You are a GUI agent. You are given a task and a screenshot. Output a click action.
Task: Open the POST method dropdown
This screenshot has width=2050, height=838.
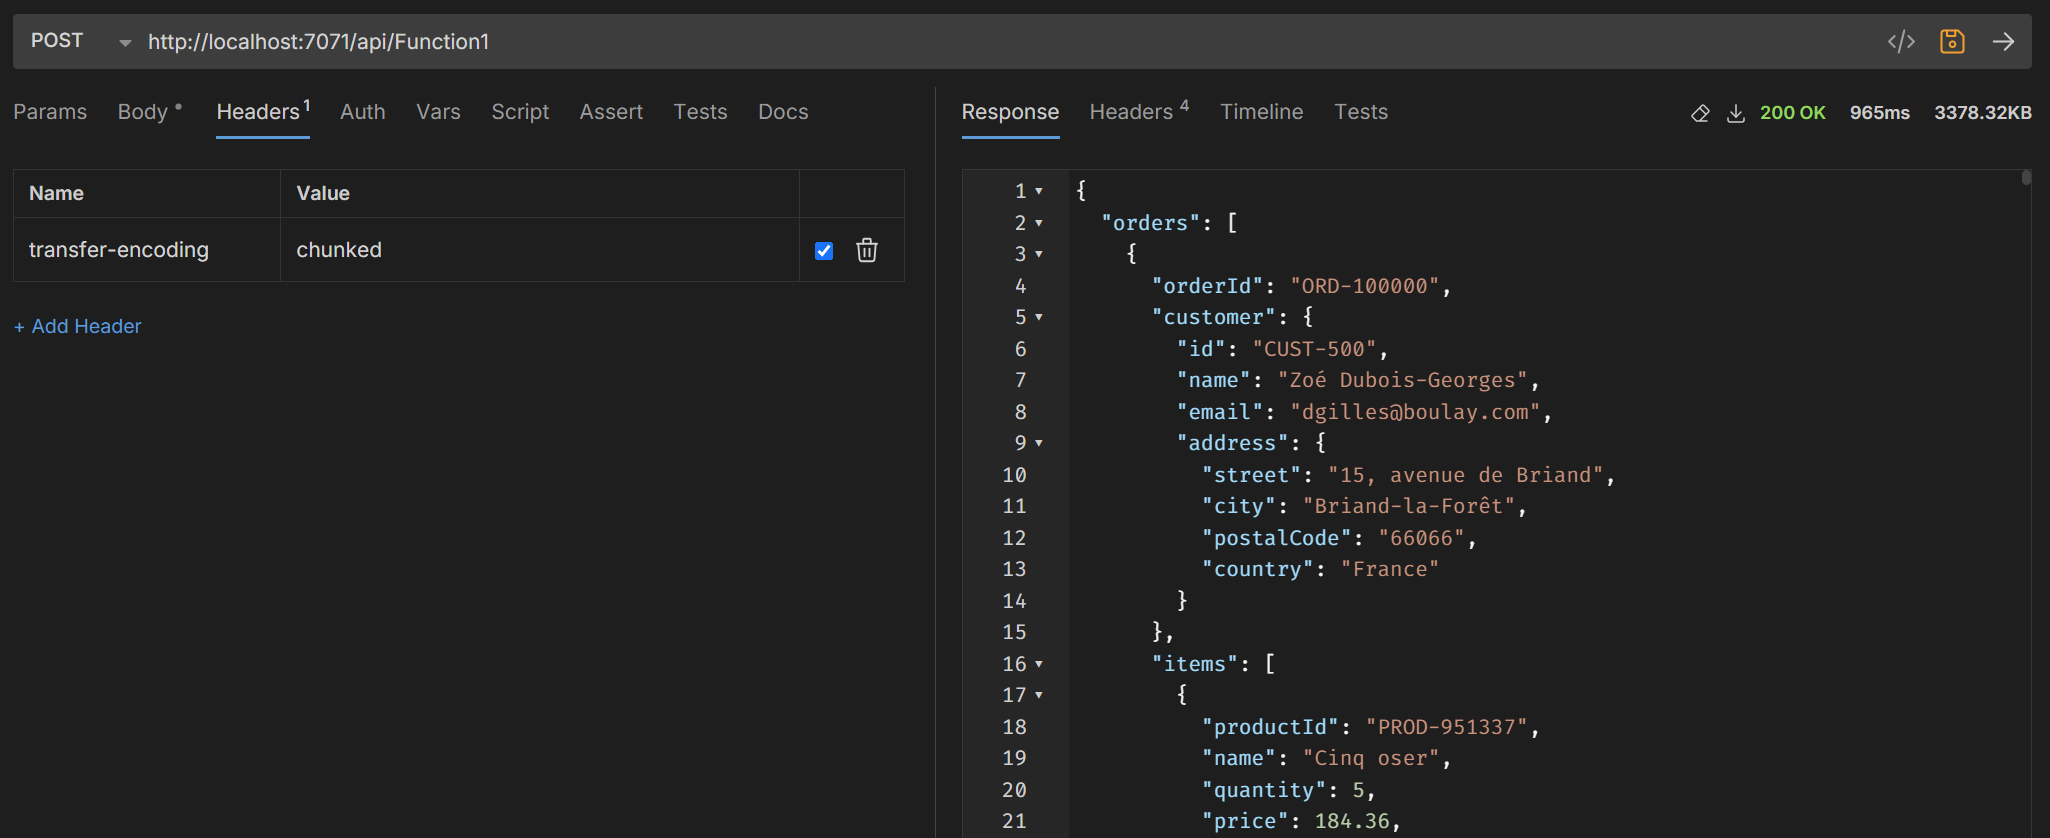[x=81, y=41]
